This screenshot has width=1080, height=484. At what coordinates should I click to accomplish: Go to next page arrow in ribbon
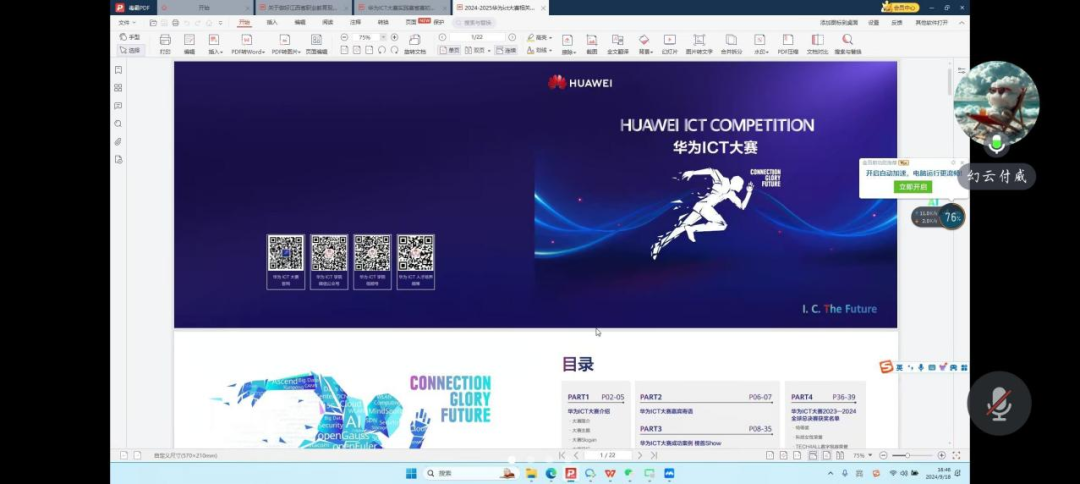pos(512,37)
